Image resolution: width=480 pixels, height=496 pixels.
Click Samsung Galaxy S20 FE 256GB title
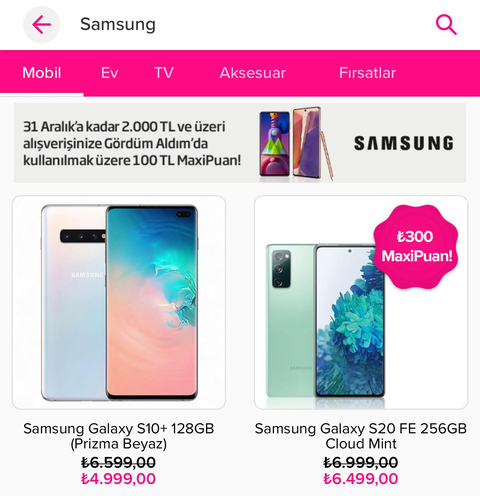(361, 436)
